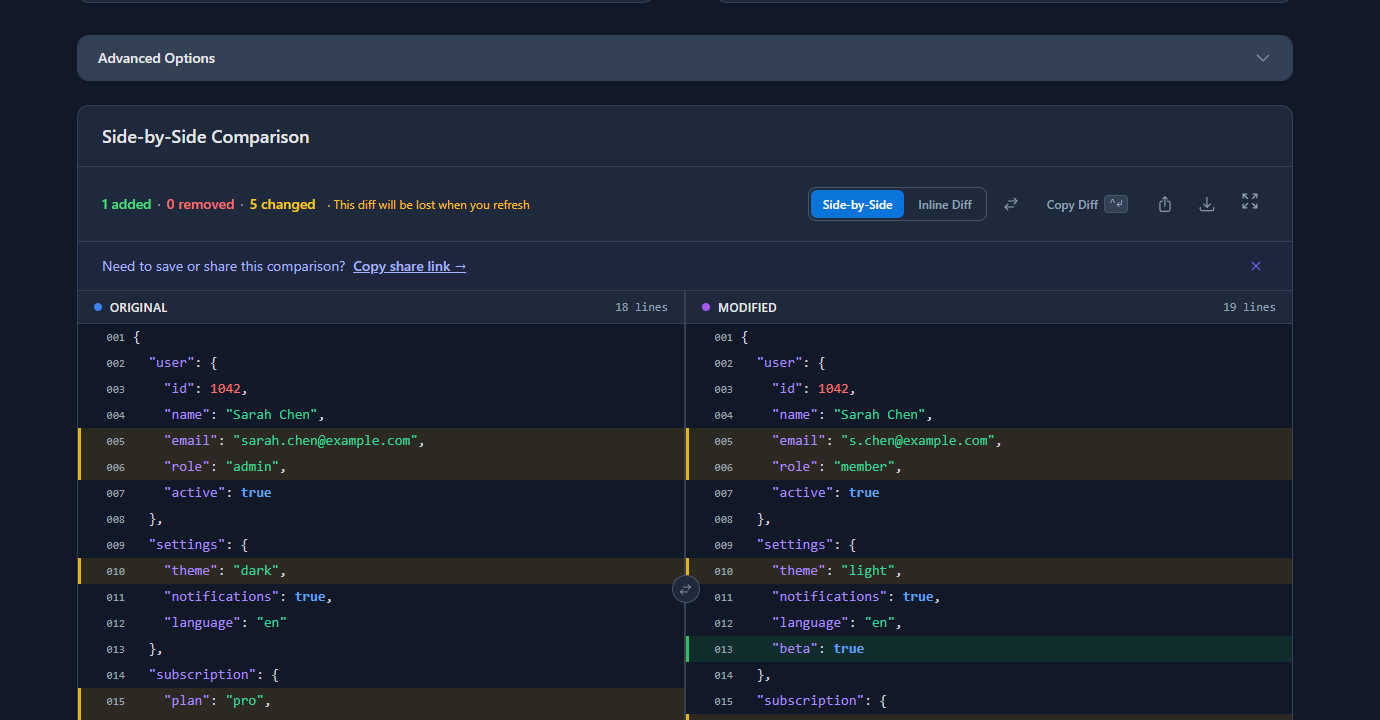
Task: Open the Side-by-Side Comparison header
Action: coord(205,136)
